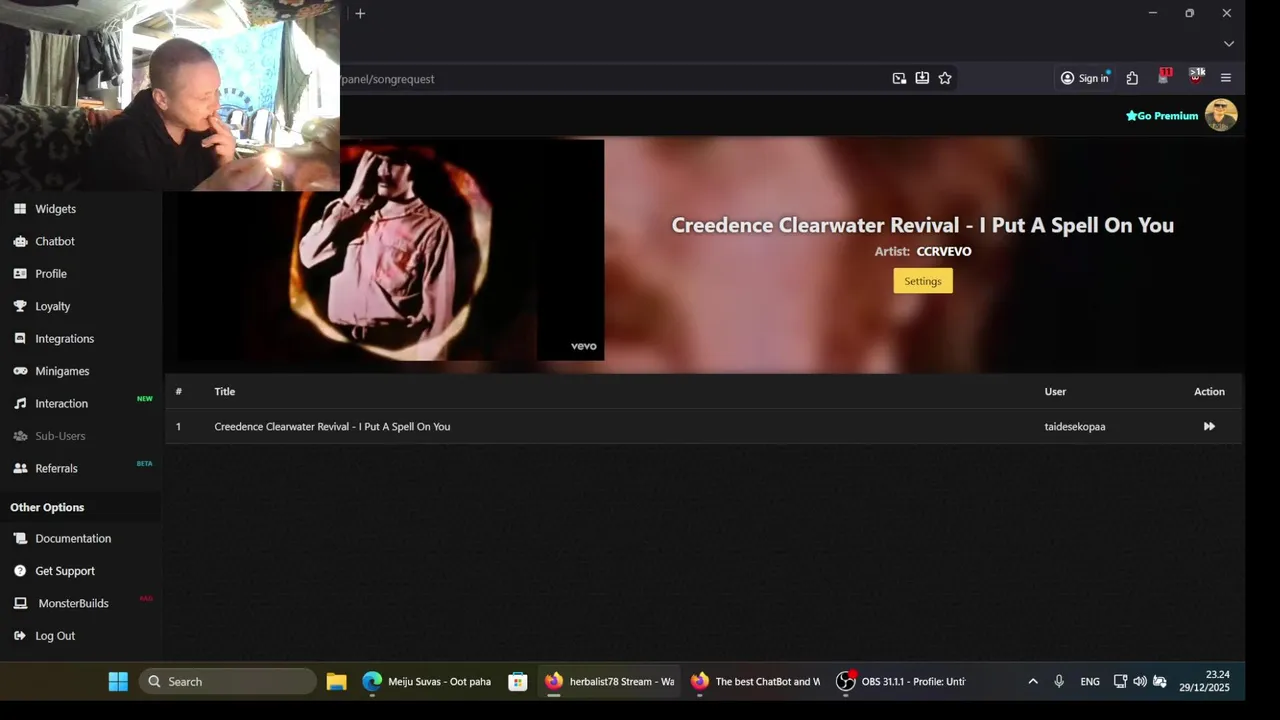
Task: Click the ENG language indicator
Action: (1090, 682)
